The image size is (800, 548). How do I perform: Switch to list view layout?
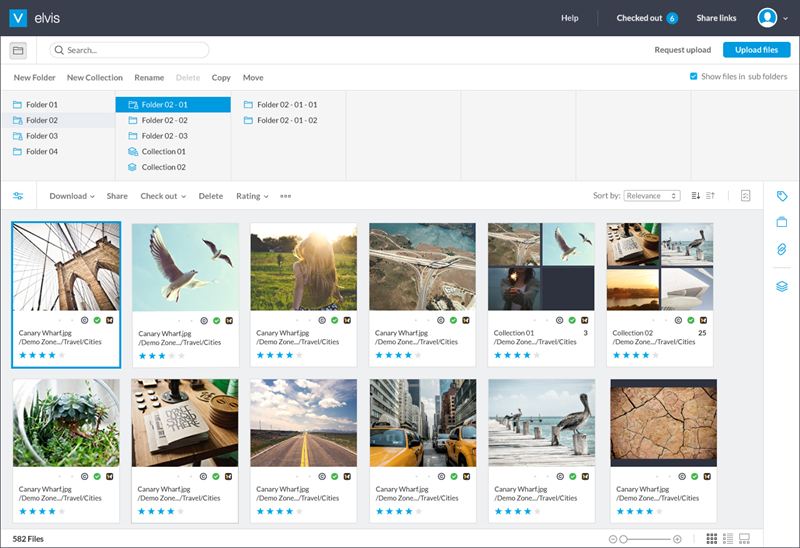click(728, 539)
